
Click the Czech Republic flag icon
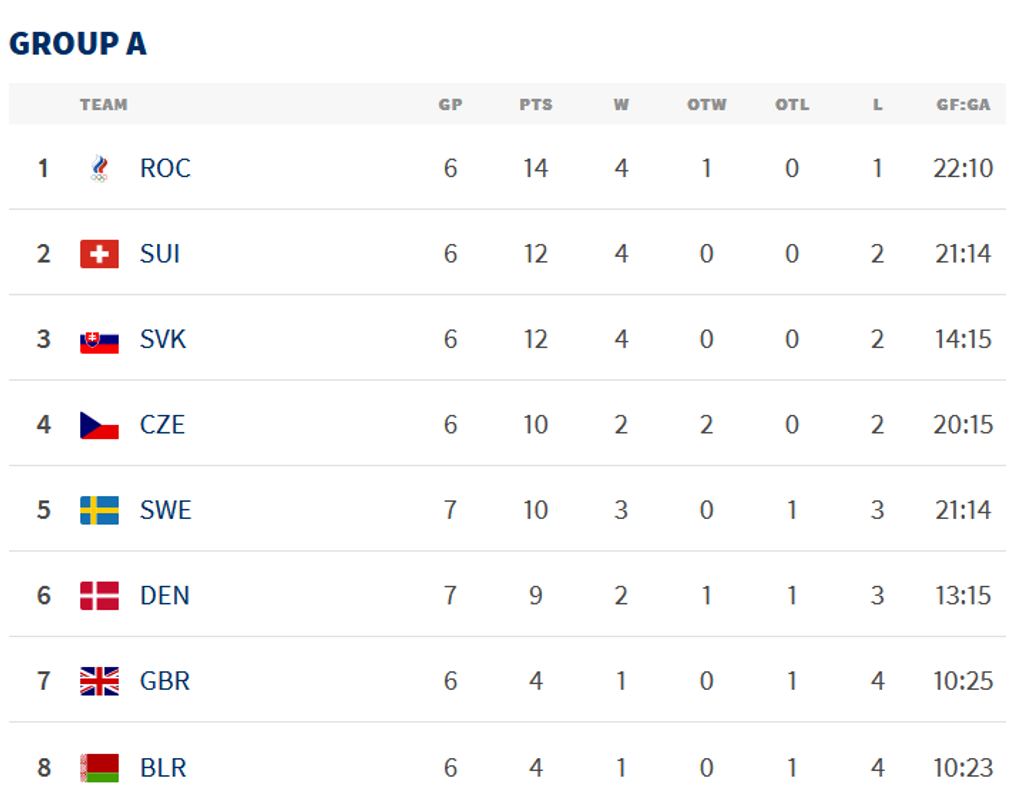click(x=99, y=425)
